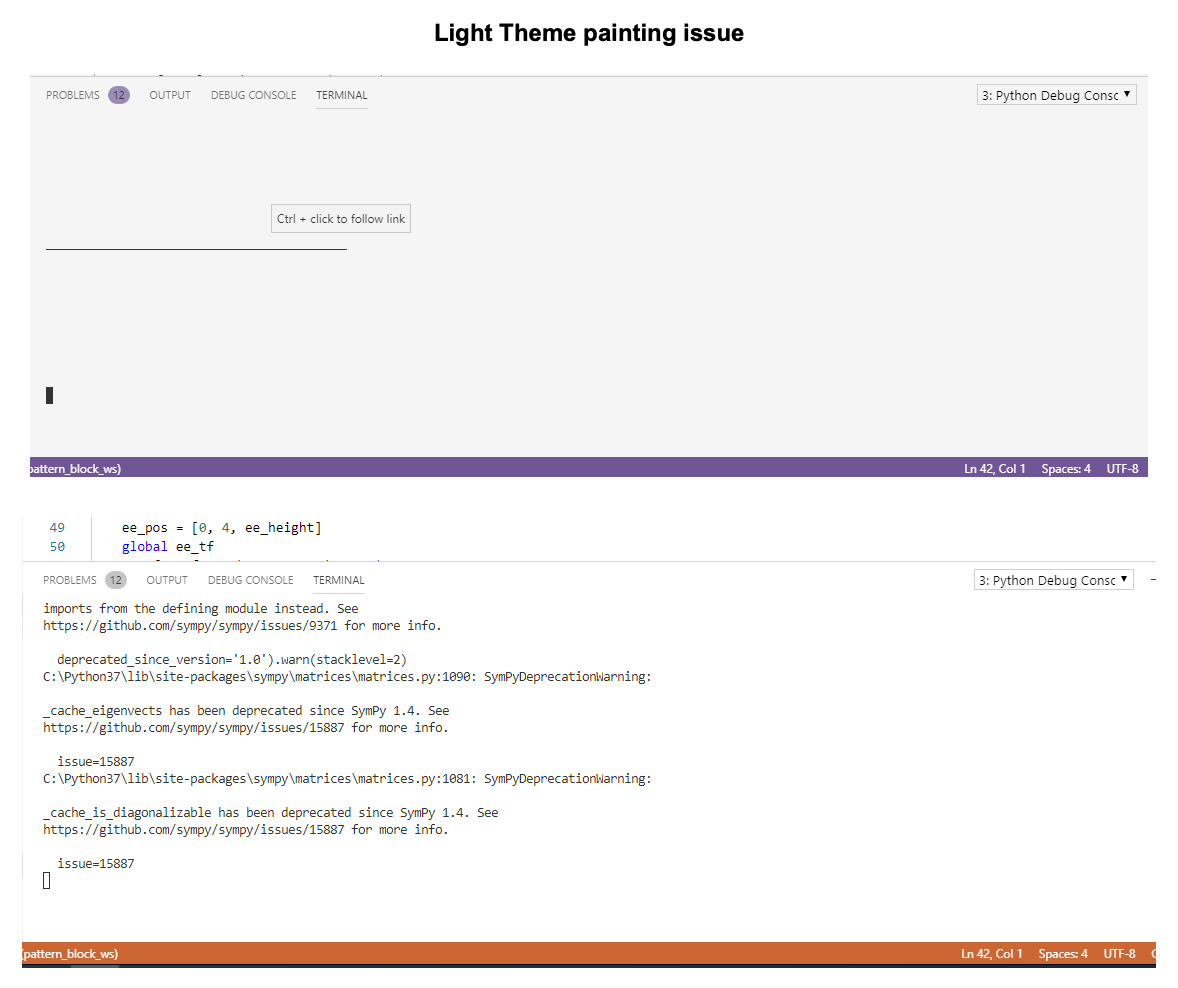Screen dimensions: 1178x988
Task: Click the matrices.py:1081 file path line
Action: coord(347,779)
